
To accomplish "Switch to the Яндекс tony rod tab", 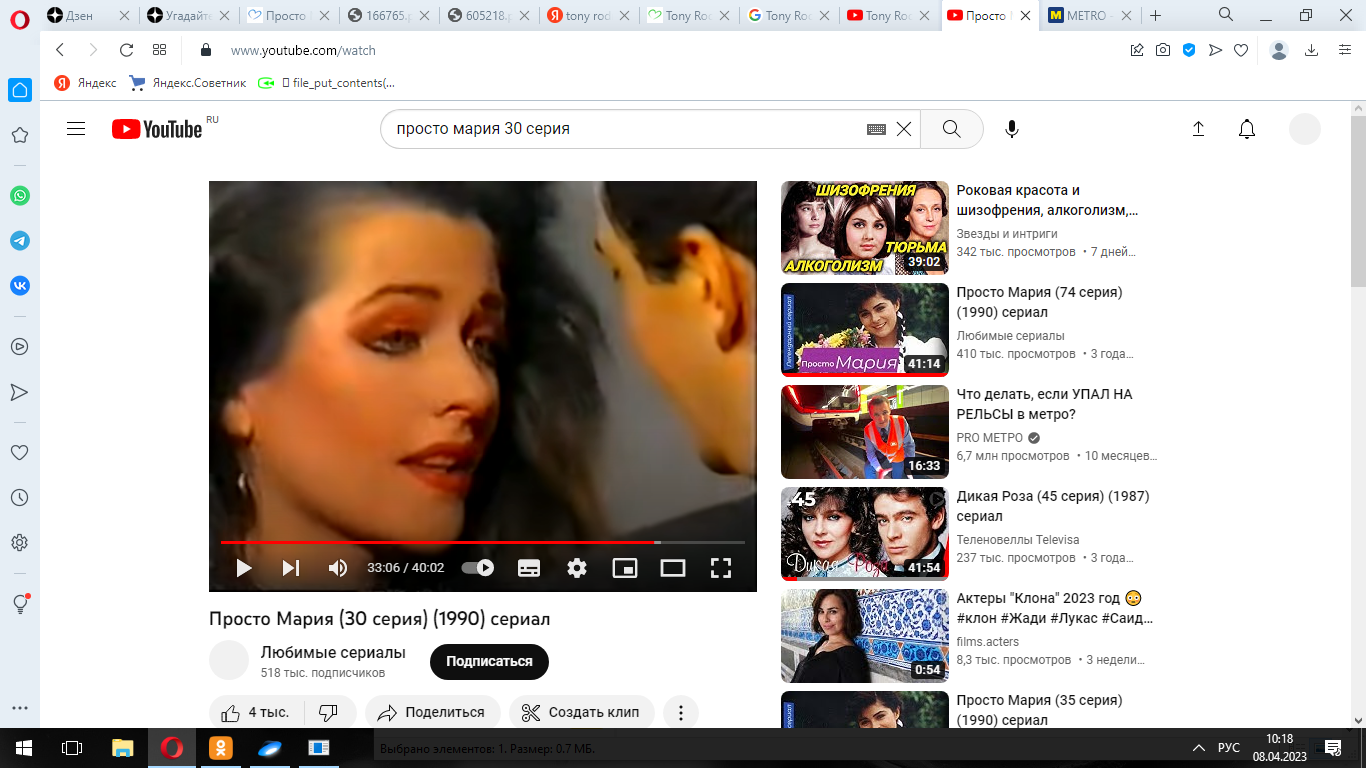I will 588,16.
